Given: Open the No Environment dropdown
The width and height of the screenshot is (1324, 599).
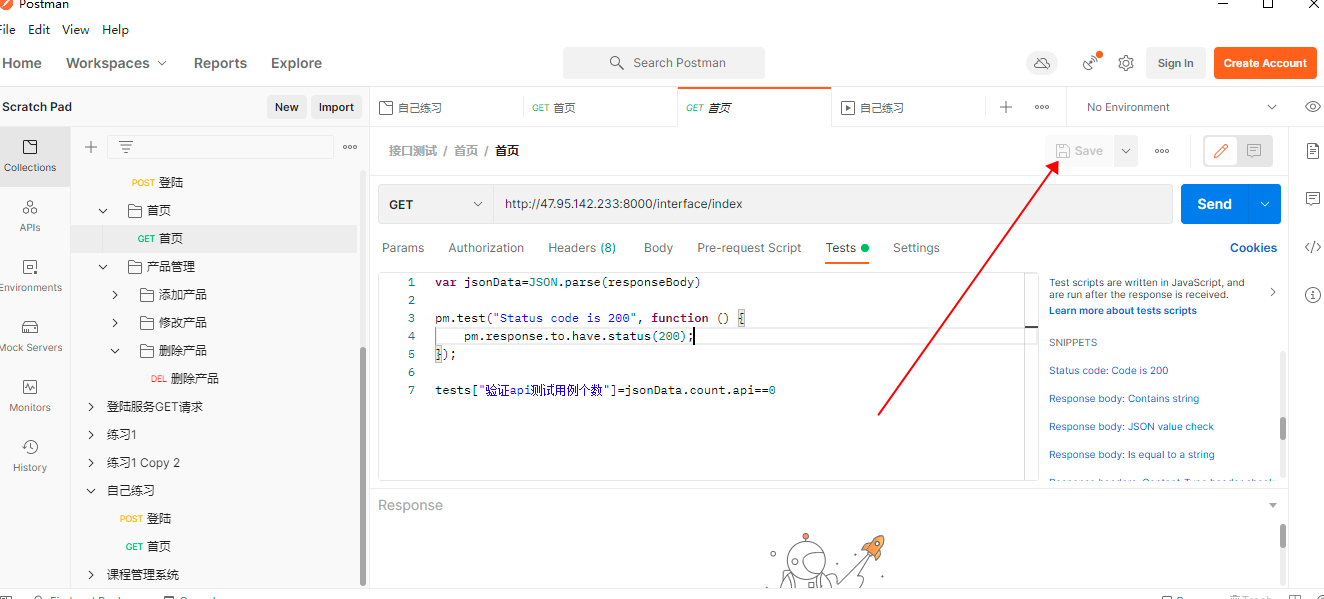Looking at the screenshot, I should (x=1182, y=107).
